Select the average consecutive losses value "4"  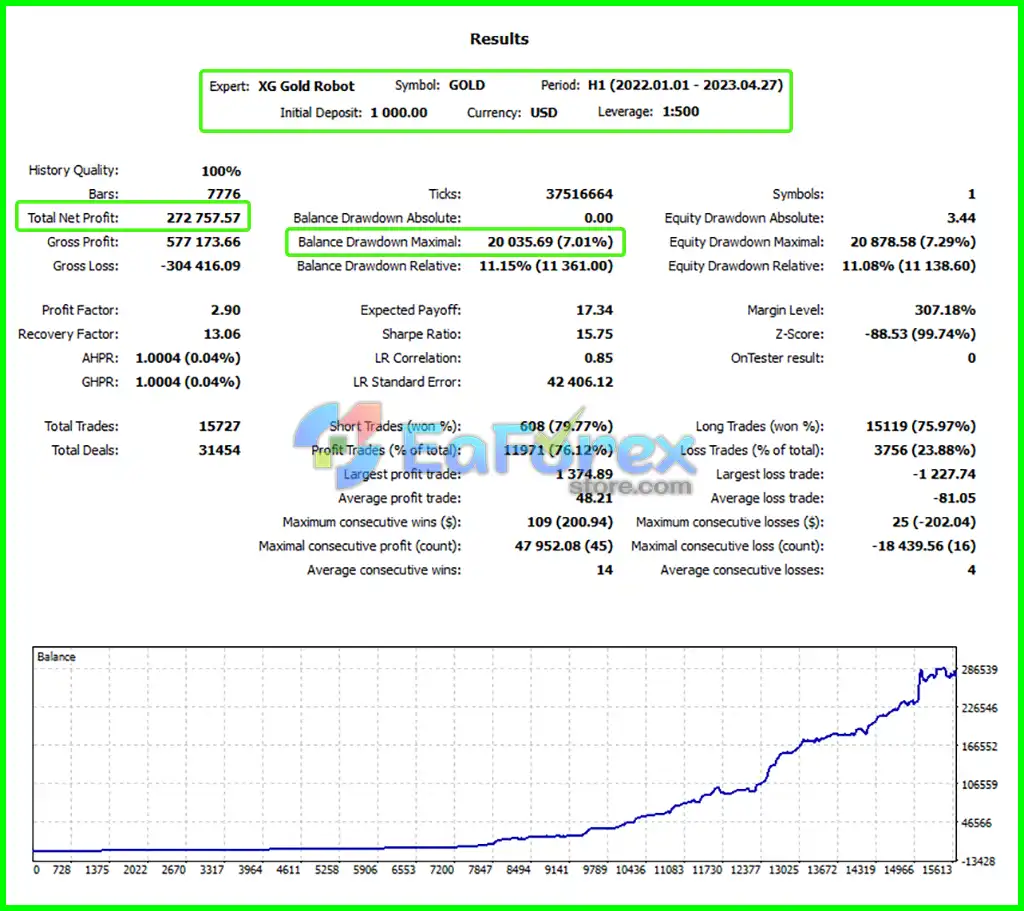pos(972,571)
